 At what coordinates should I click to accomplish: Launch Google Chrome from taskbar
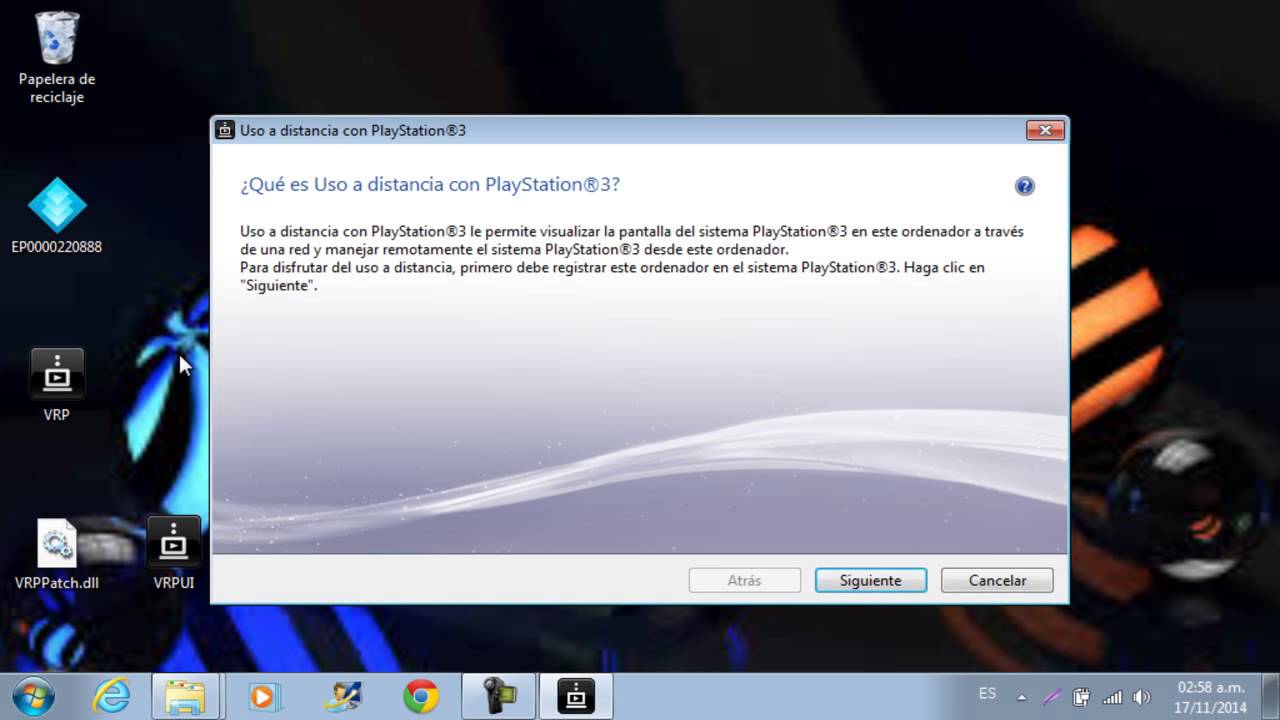tap(421, 696)
